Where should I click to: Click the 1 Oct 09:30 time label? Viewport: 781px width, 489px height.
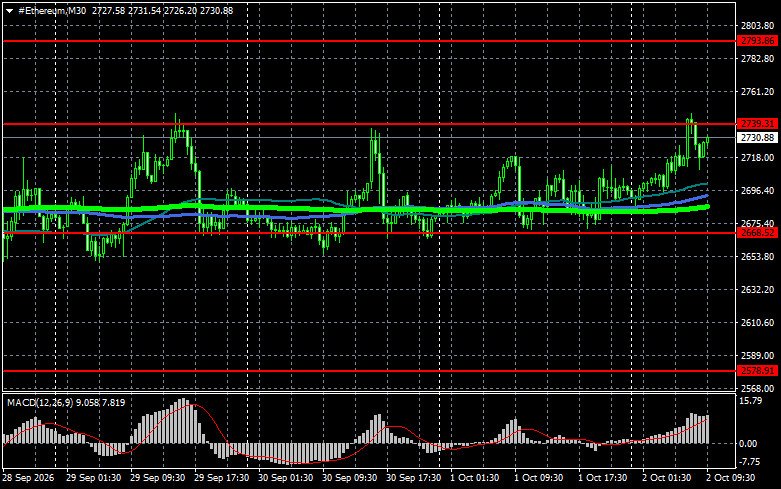(x=538, y=478)
